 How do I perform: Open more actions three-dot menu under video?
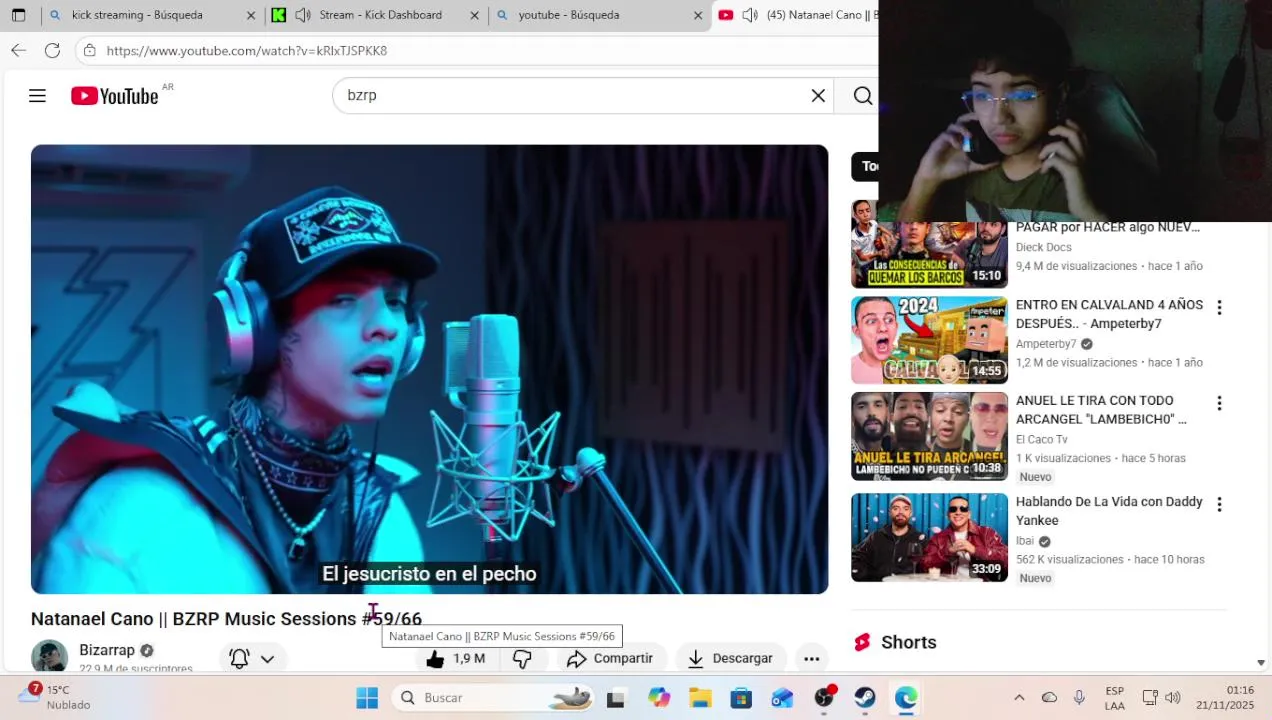point(812,658)
